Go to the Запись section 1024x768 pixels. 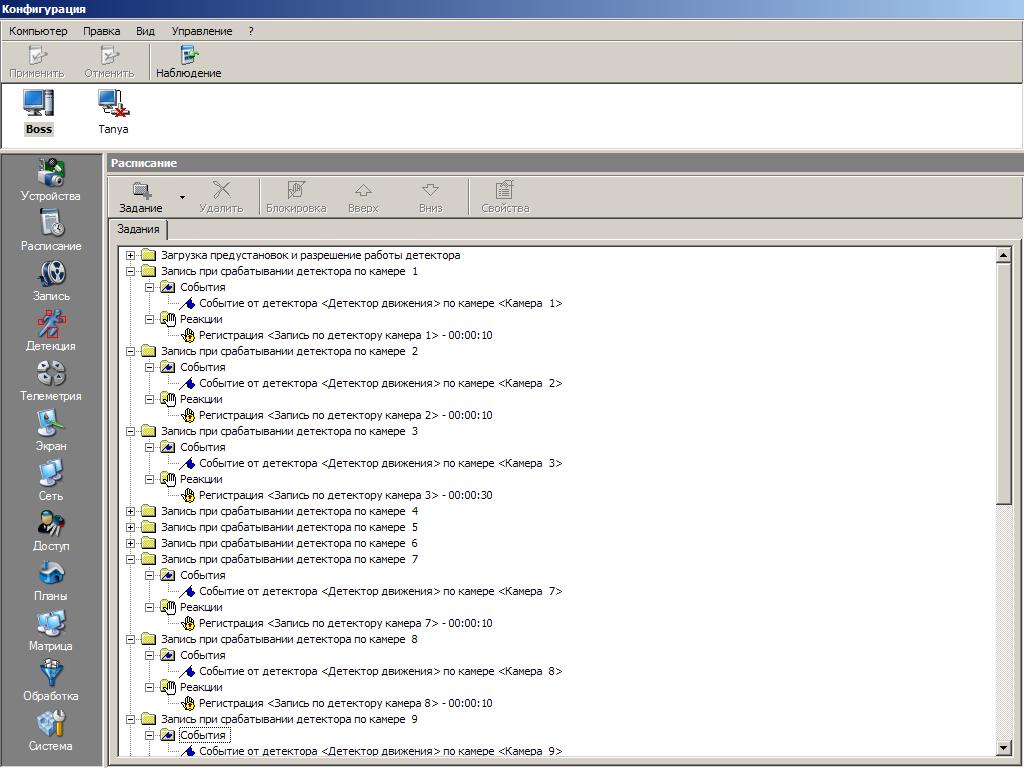pos(50,280)
